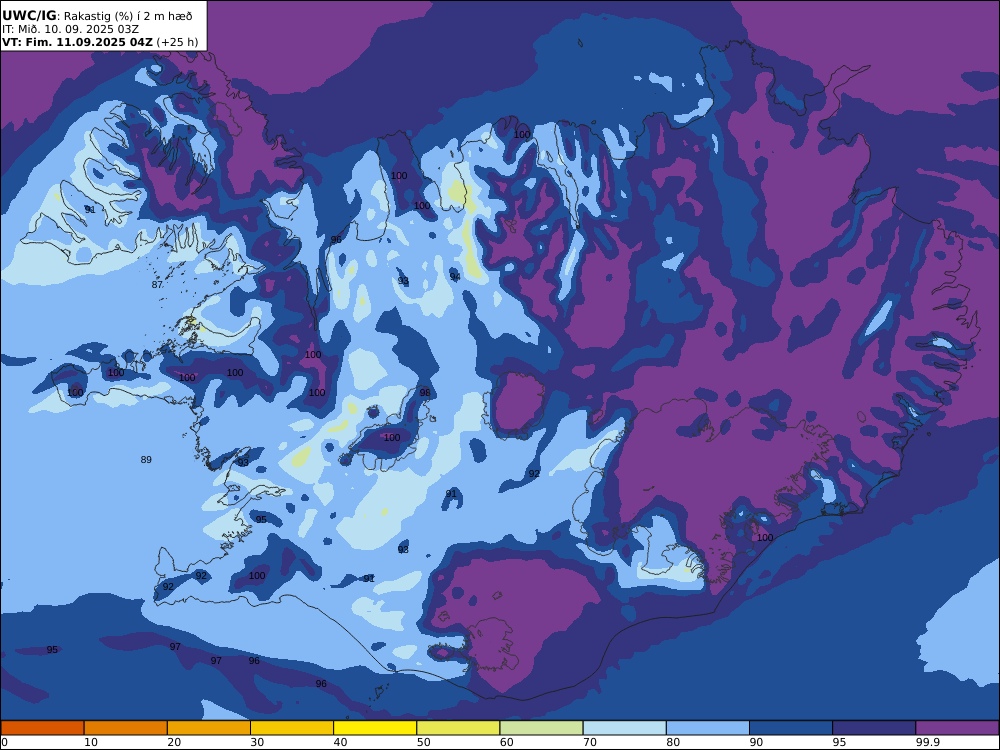The height and width of the screenshot is (750, 1000).
Task: Click the legend tick label '90'
Action: point(756,742)
